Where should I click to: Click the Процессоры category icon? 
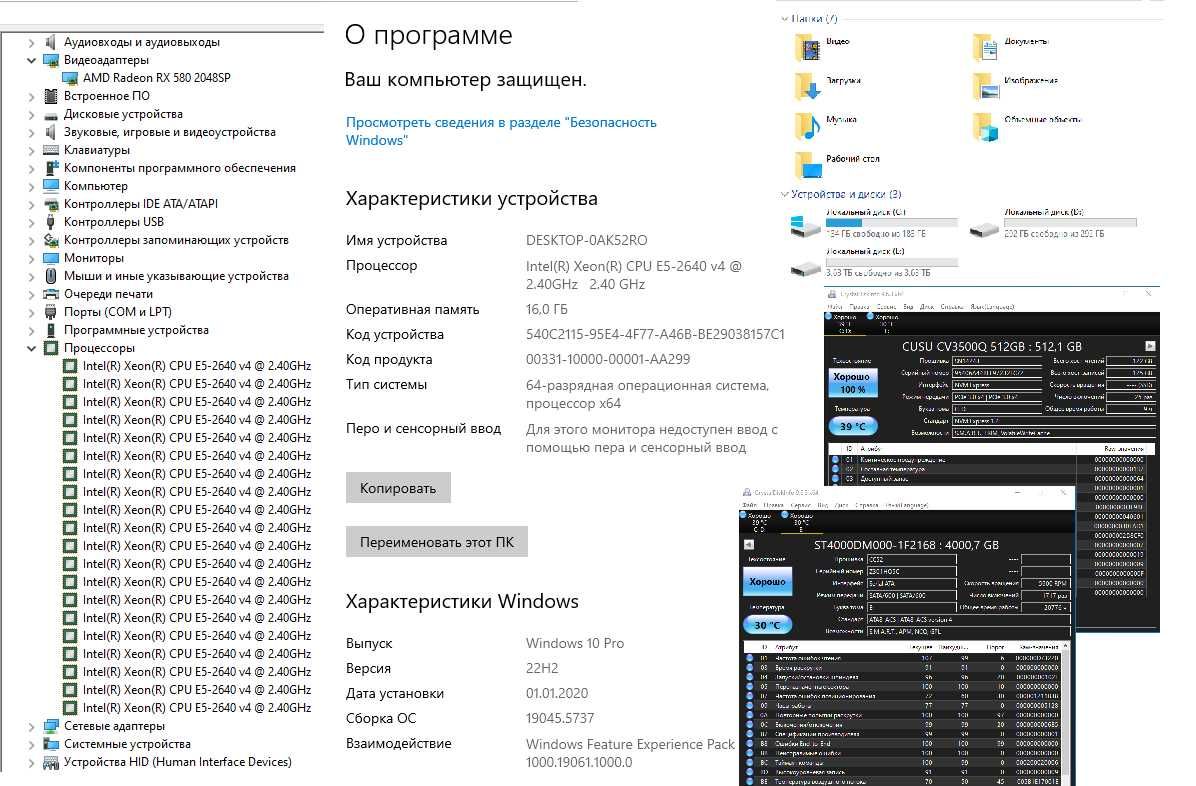(51, 348)
